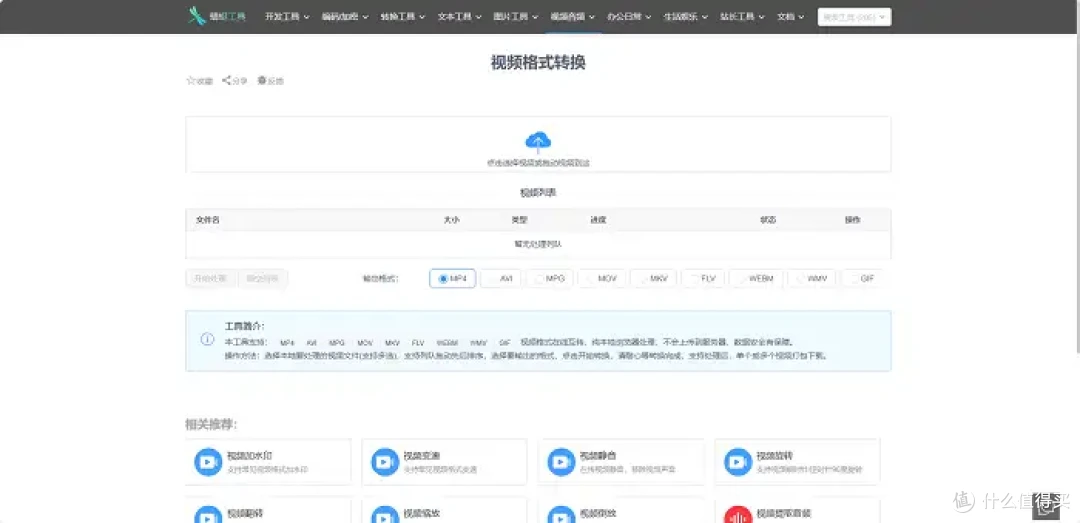The height and width of the screenshot is (523, 1080).
Task: Click the 大小 column header
Action: pyautogui.click(x=451, y=220)
